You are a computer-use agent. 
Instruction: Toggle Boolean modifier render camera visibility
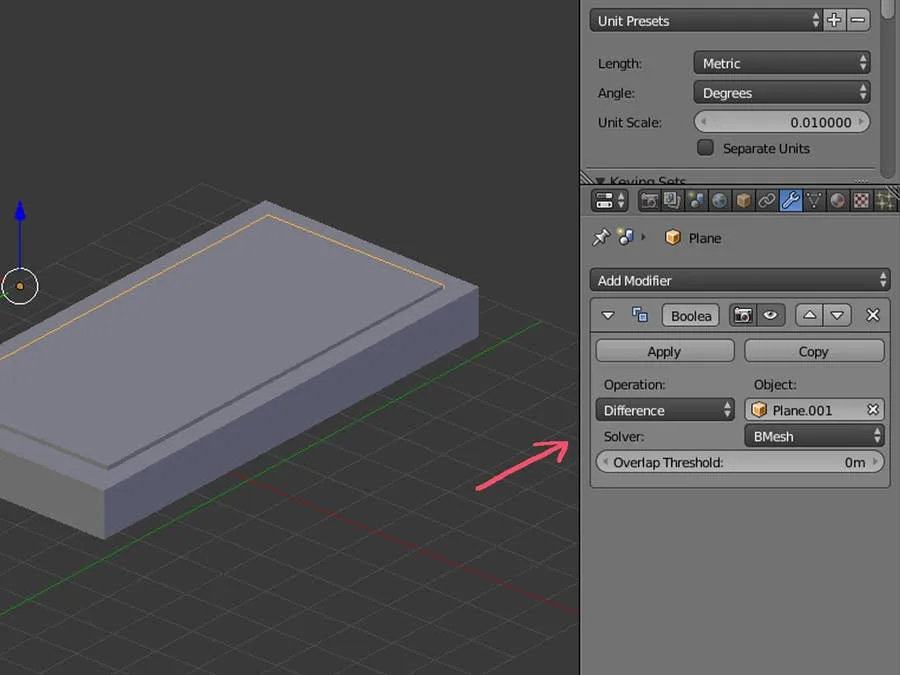point(743,315)
